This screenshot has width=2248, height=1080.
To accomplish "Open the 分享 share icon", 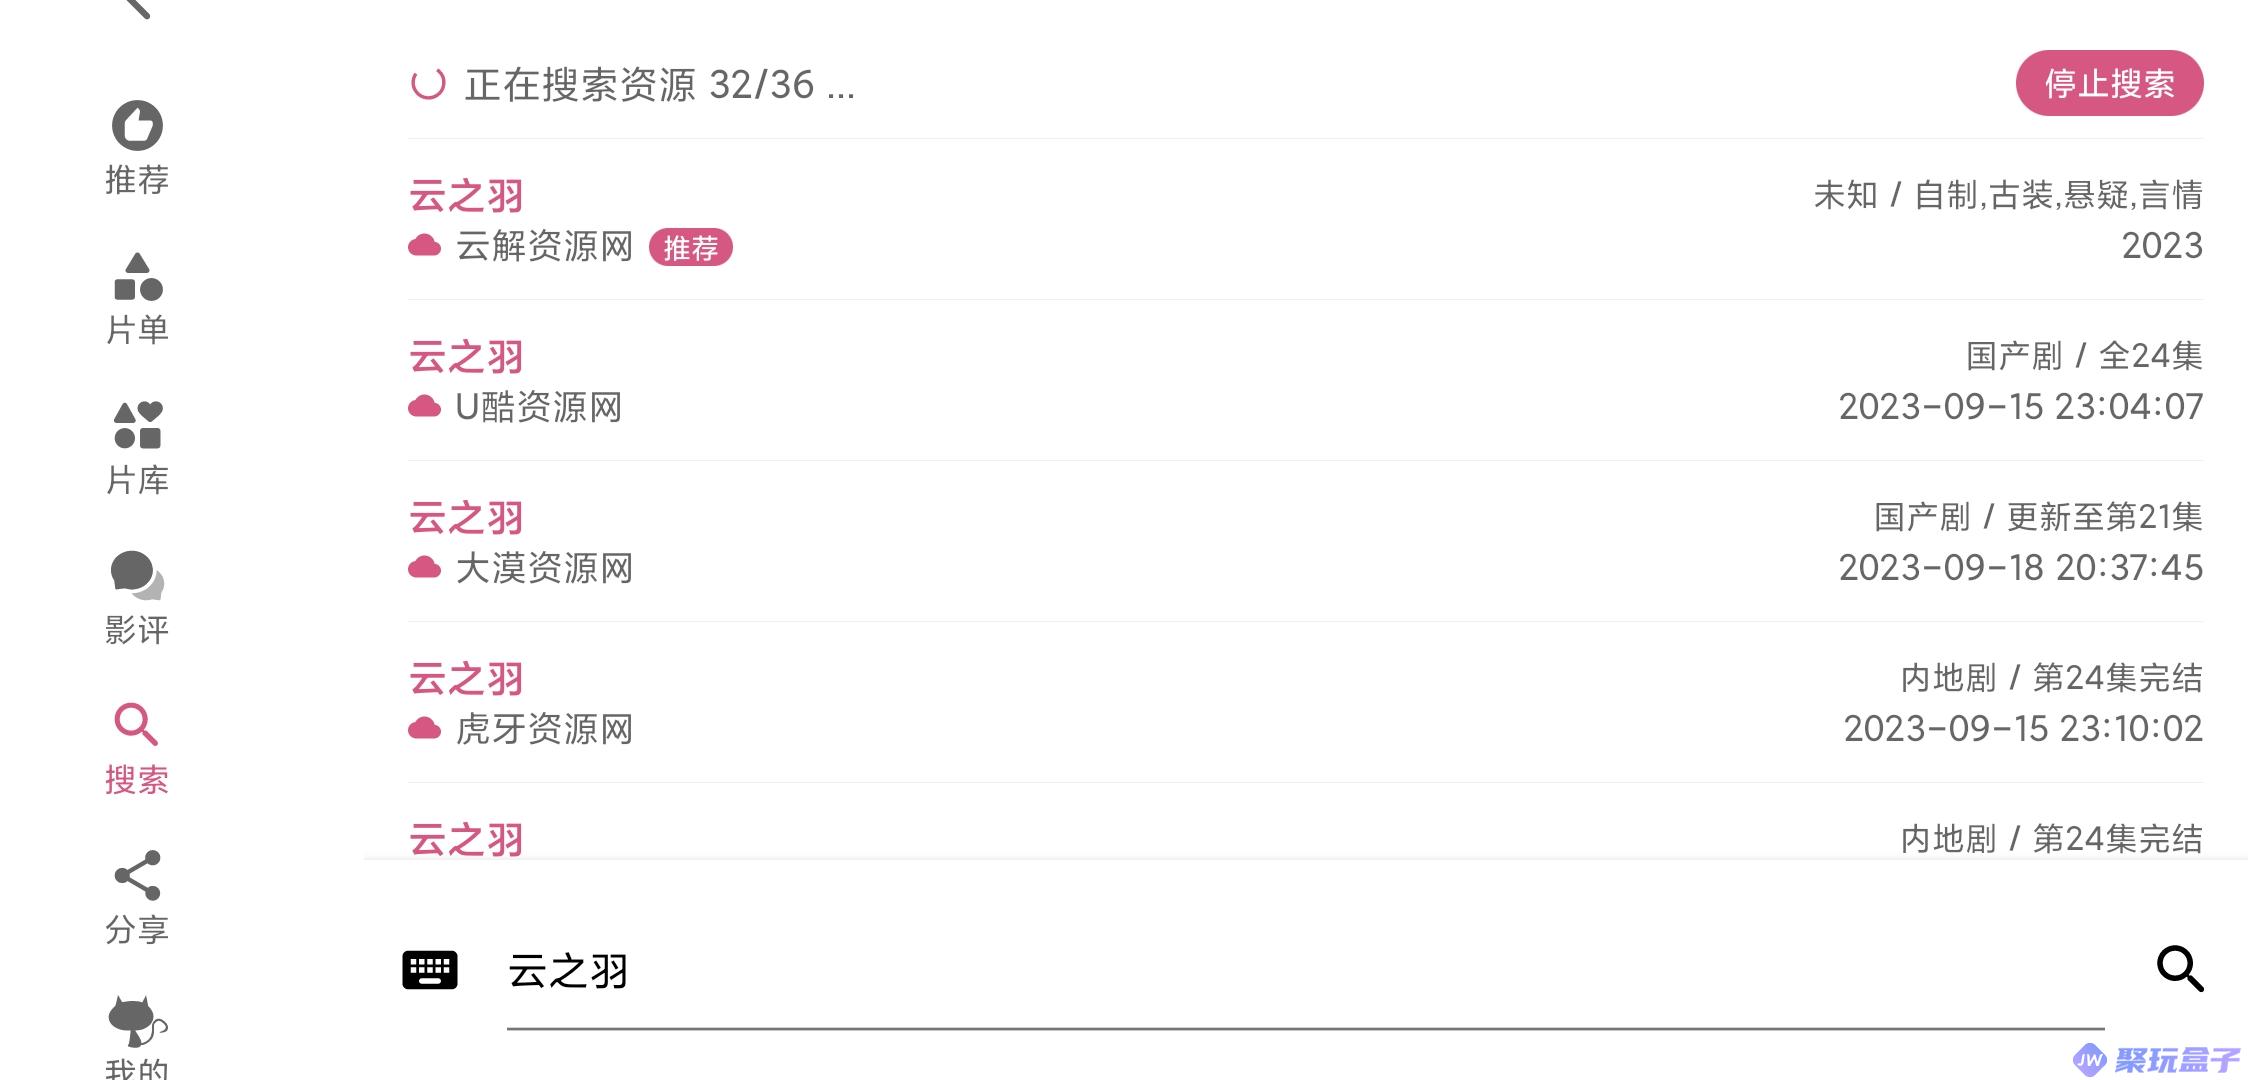I will click(137, 876).
